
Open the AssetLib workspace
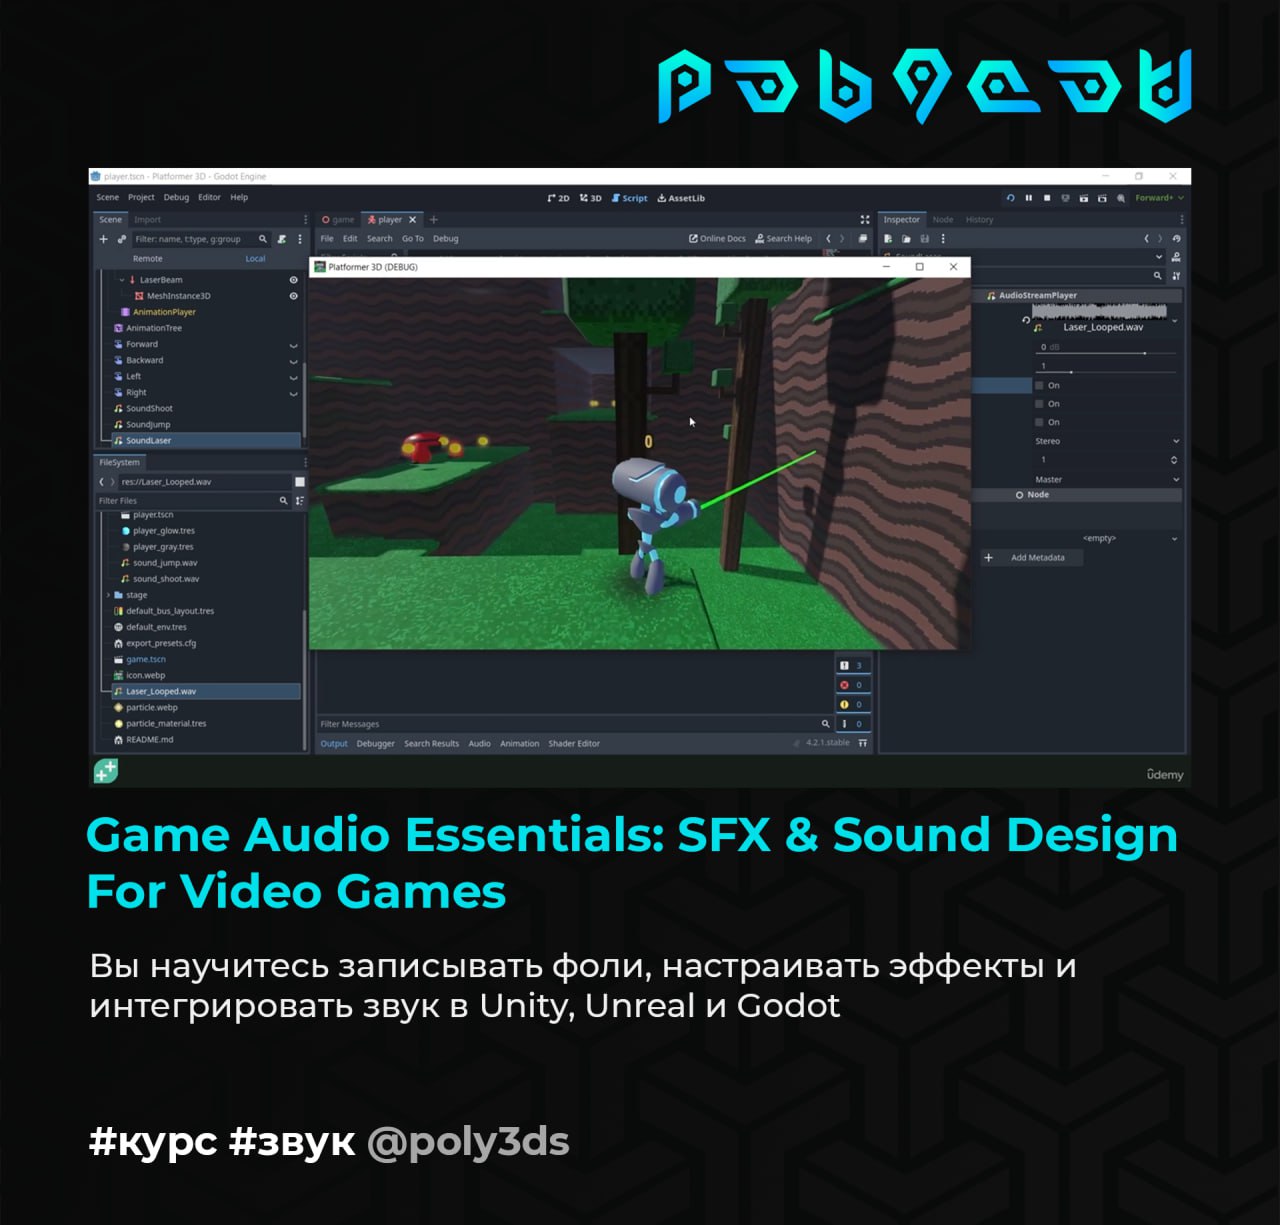681,198
